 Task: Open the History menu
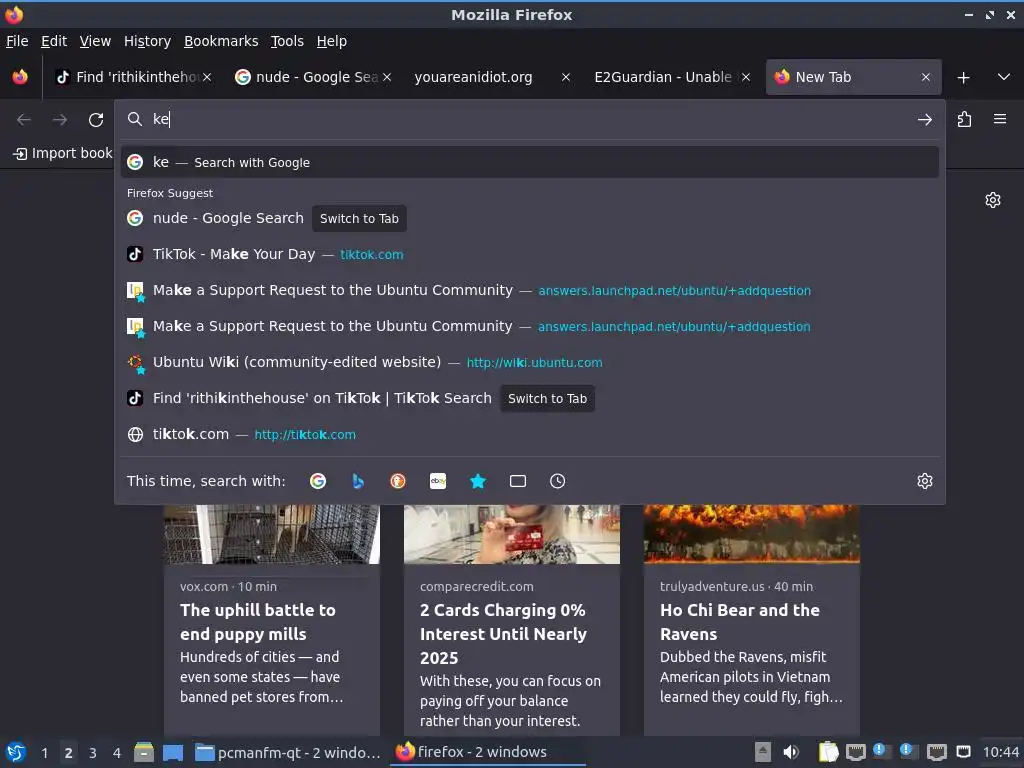pos(148,41)
